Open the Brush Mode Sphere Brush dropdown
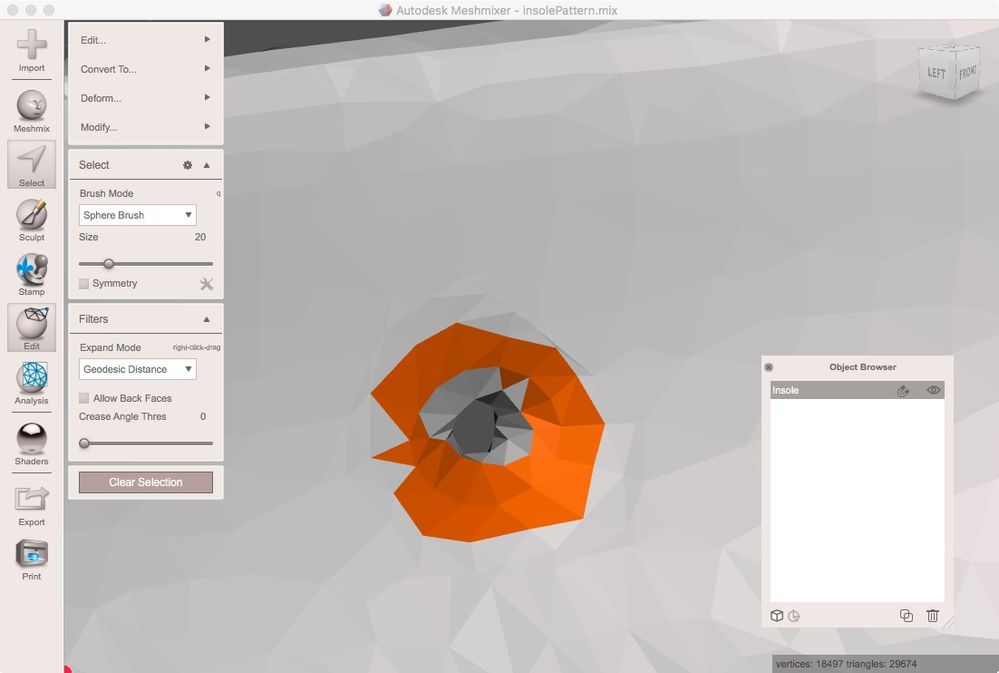Viewport: 999px width, 673px height. (x=138, y=215)
